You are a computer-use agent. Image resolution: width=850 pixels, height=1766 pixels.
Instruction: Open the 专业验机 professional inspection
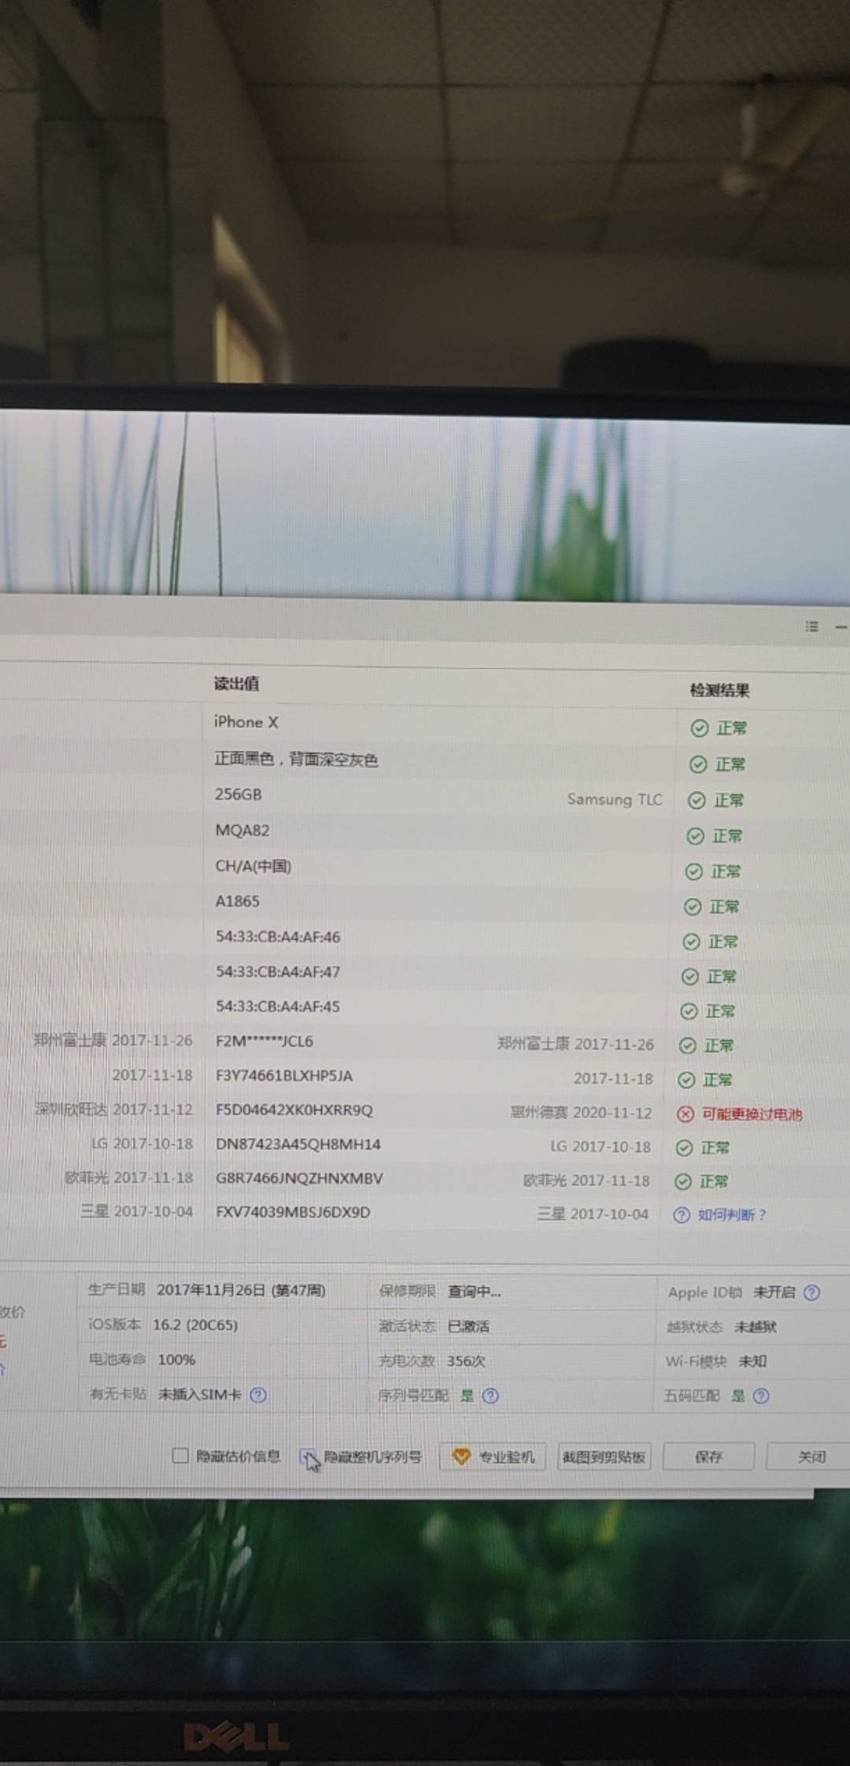[493, 1457]
